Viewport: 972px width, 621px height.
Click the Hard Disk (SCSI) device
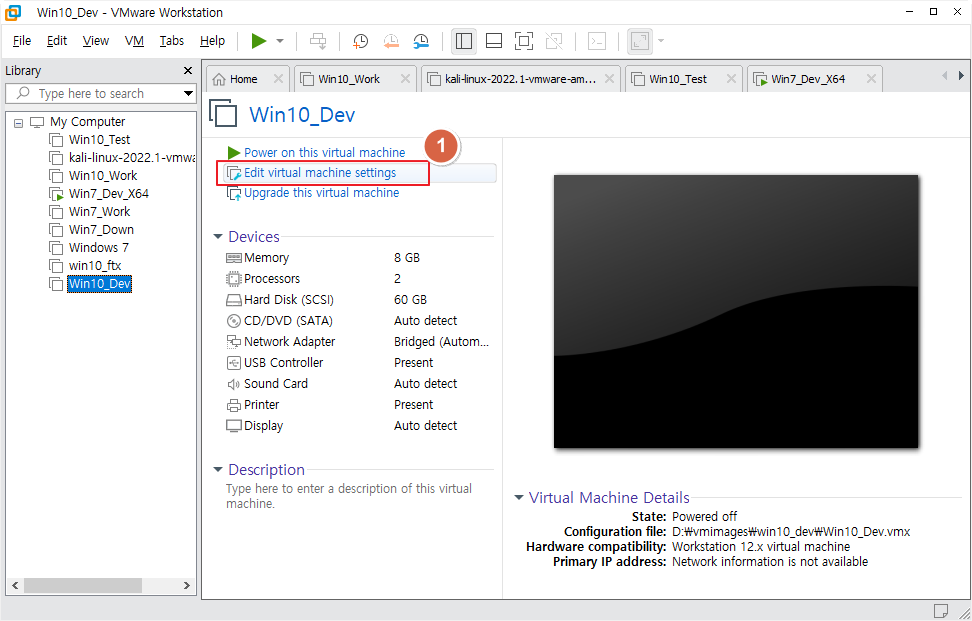(358, 300)
